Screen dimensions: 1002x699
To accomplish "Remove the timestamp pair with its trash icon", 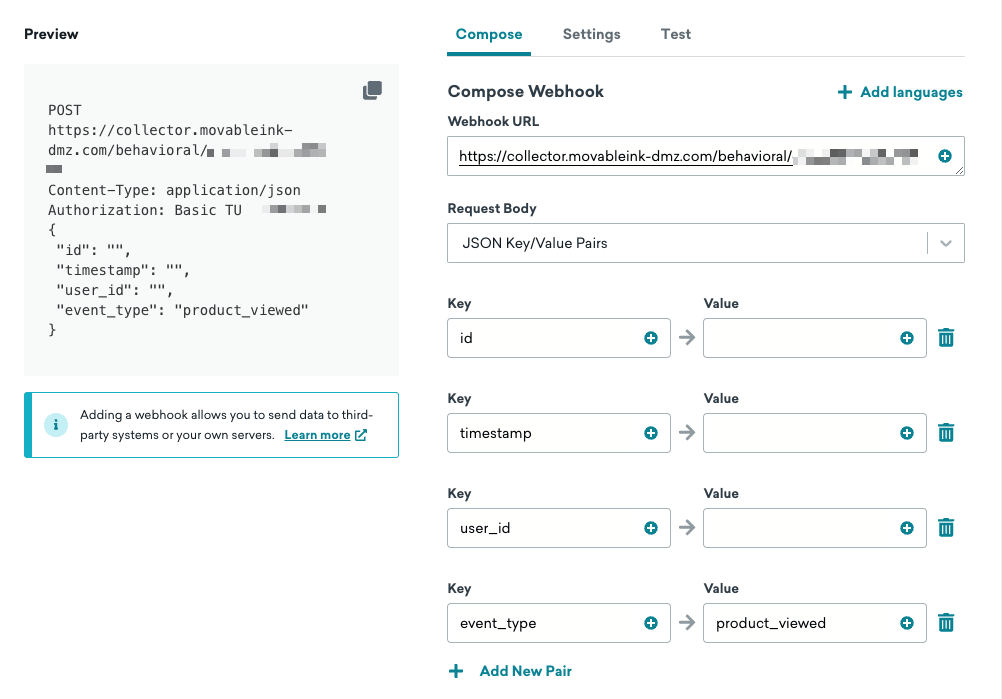I will point(946,432).
